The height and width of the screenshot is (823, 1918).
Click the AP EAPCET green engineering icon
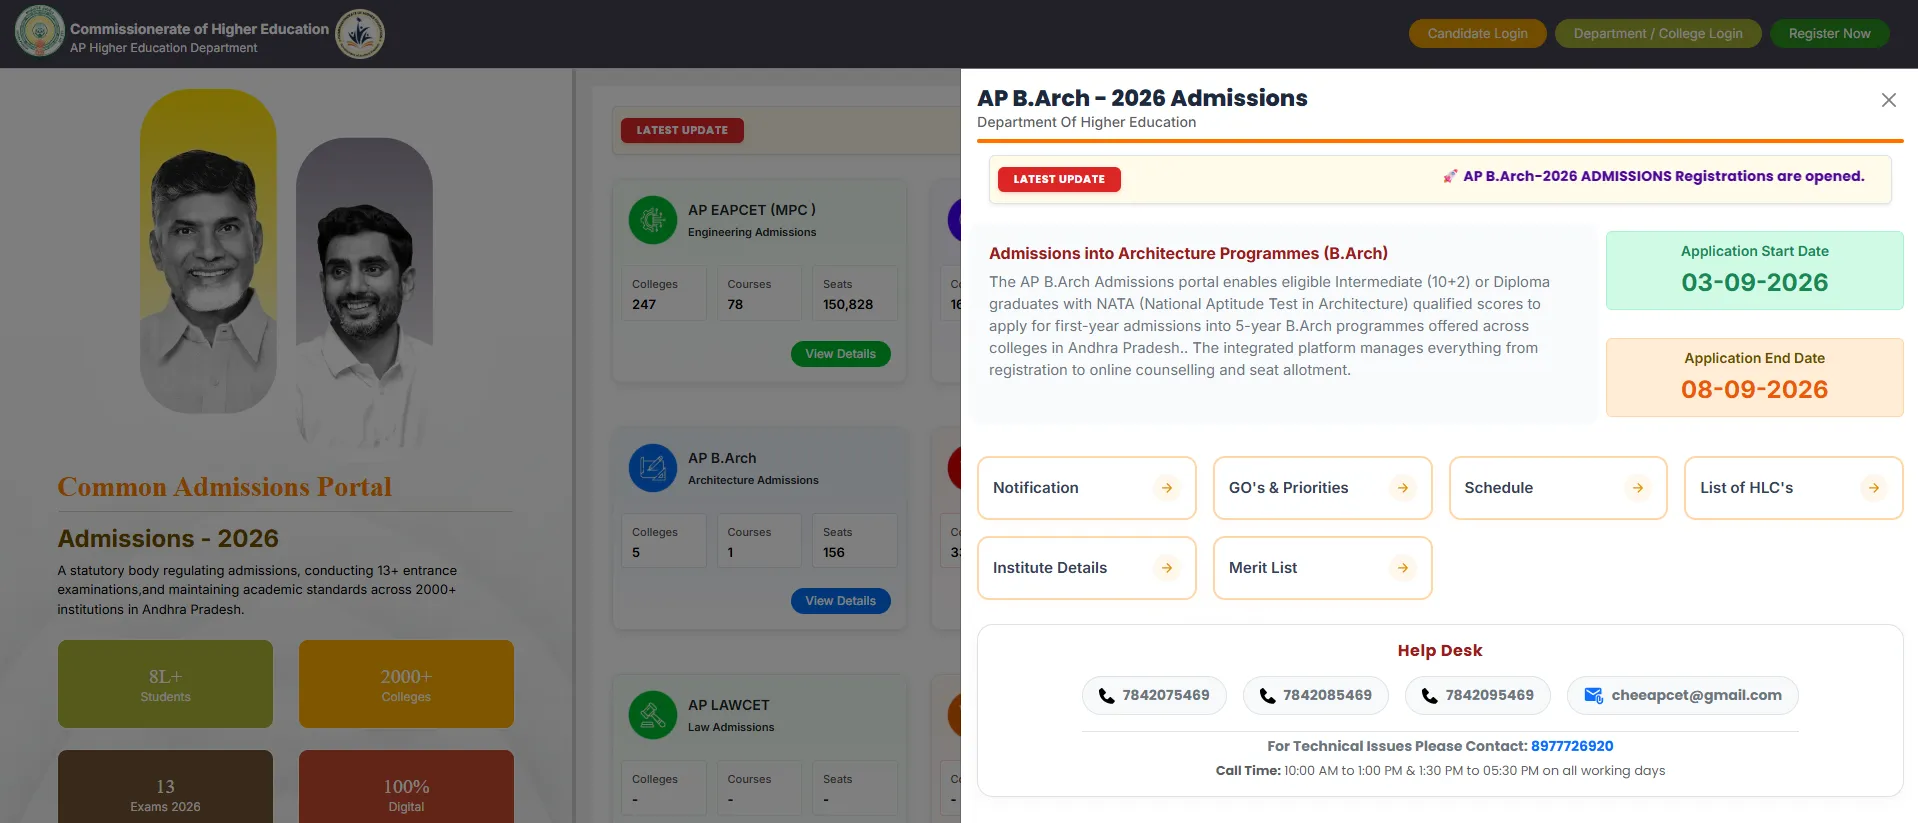(653, 220)
